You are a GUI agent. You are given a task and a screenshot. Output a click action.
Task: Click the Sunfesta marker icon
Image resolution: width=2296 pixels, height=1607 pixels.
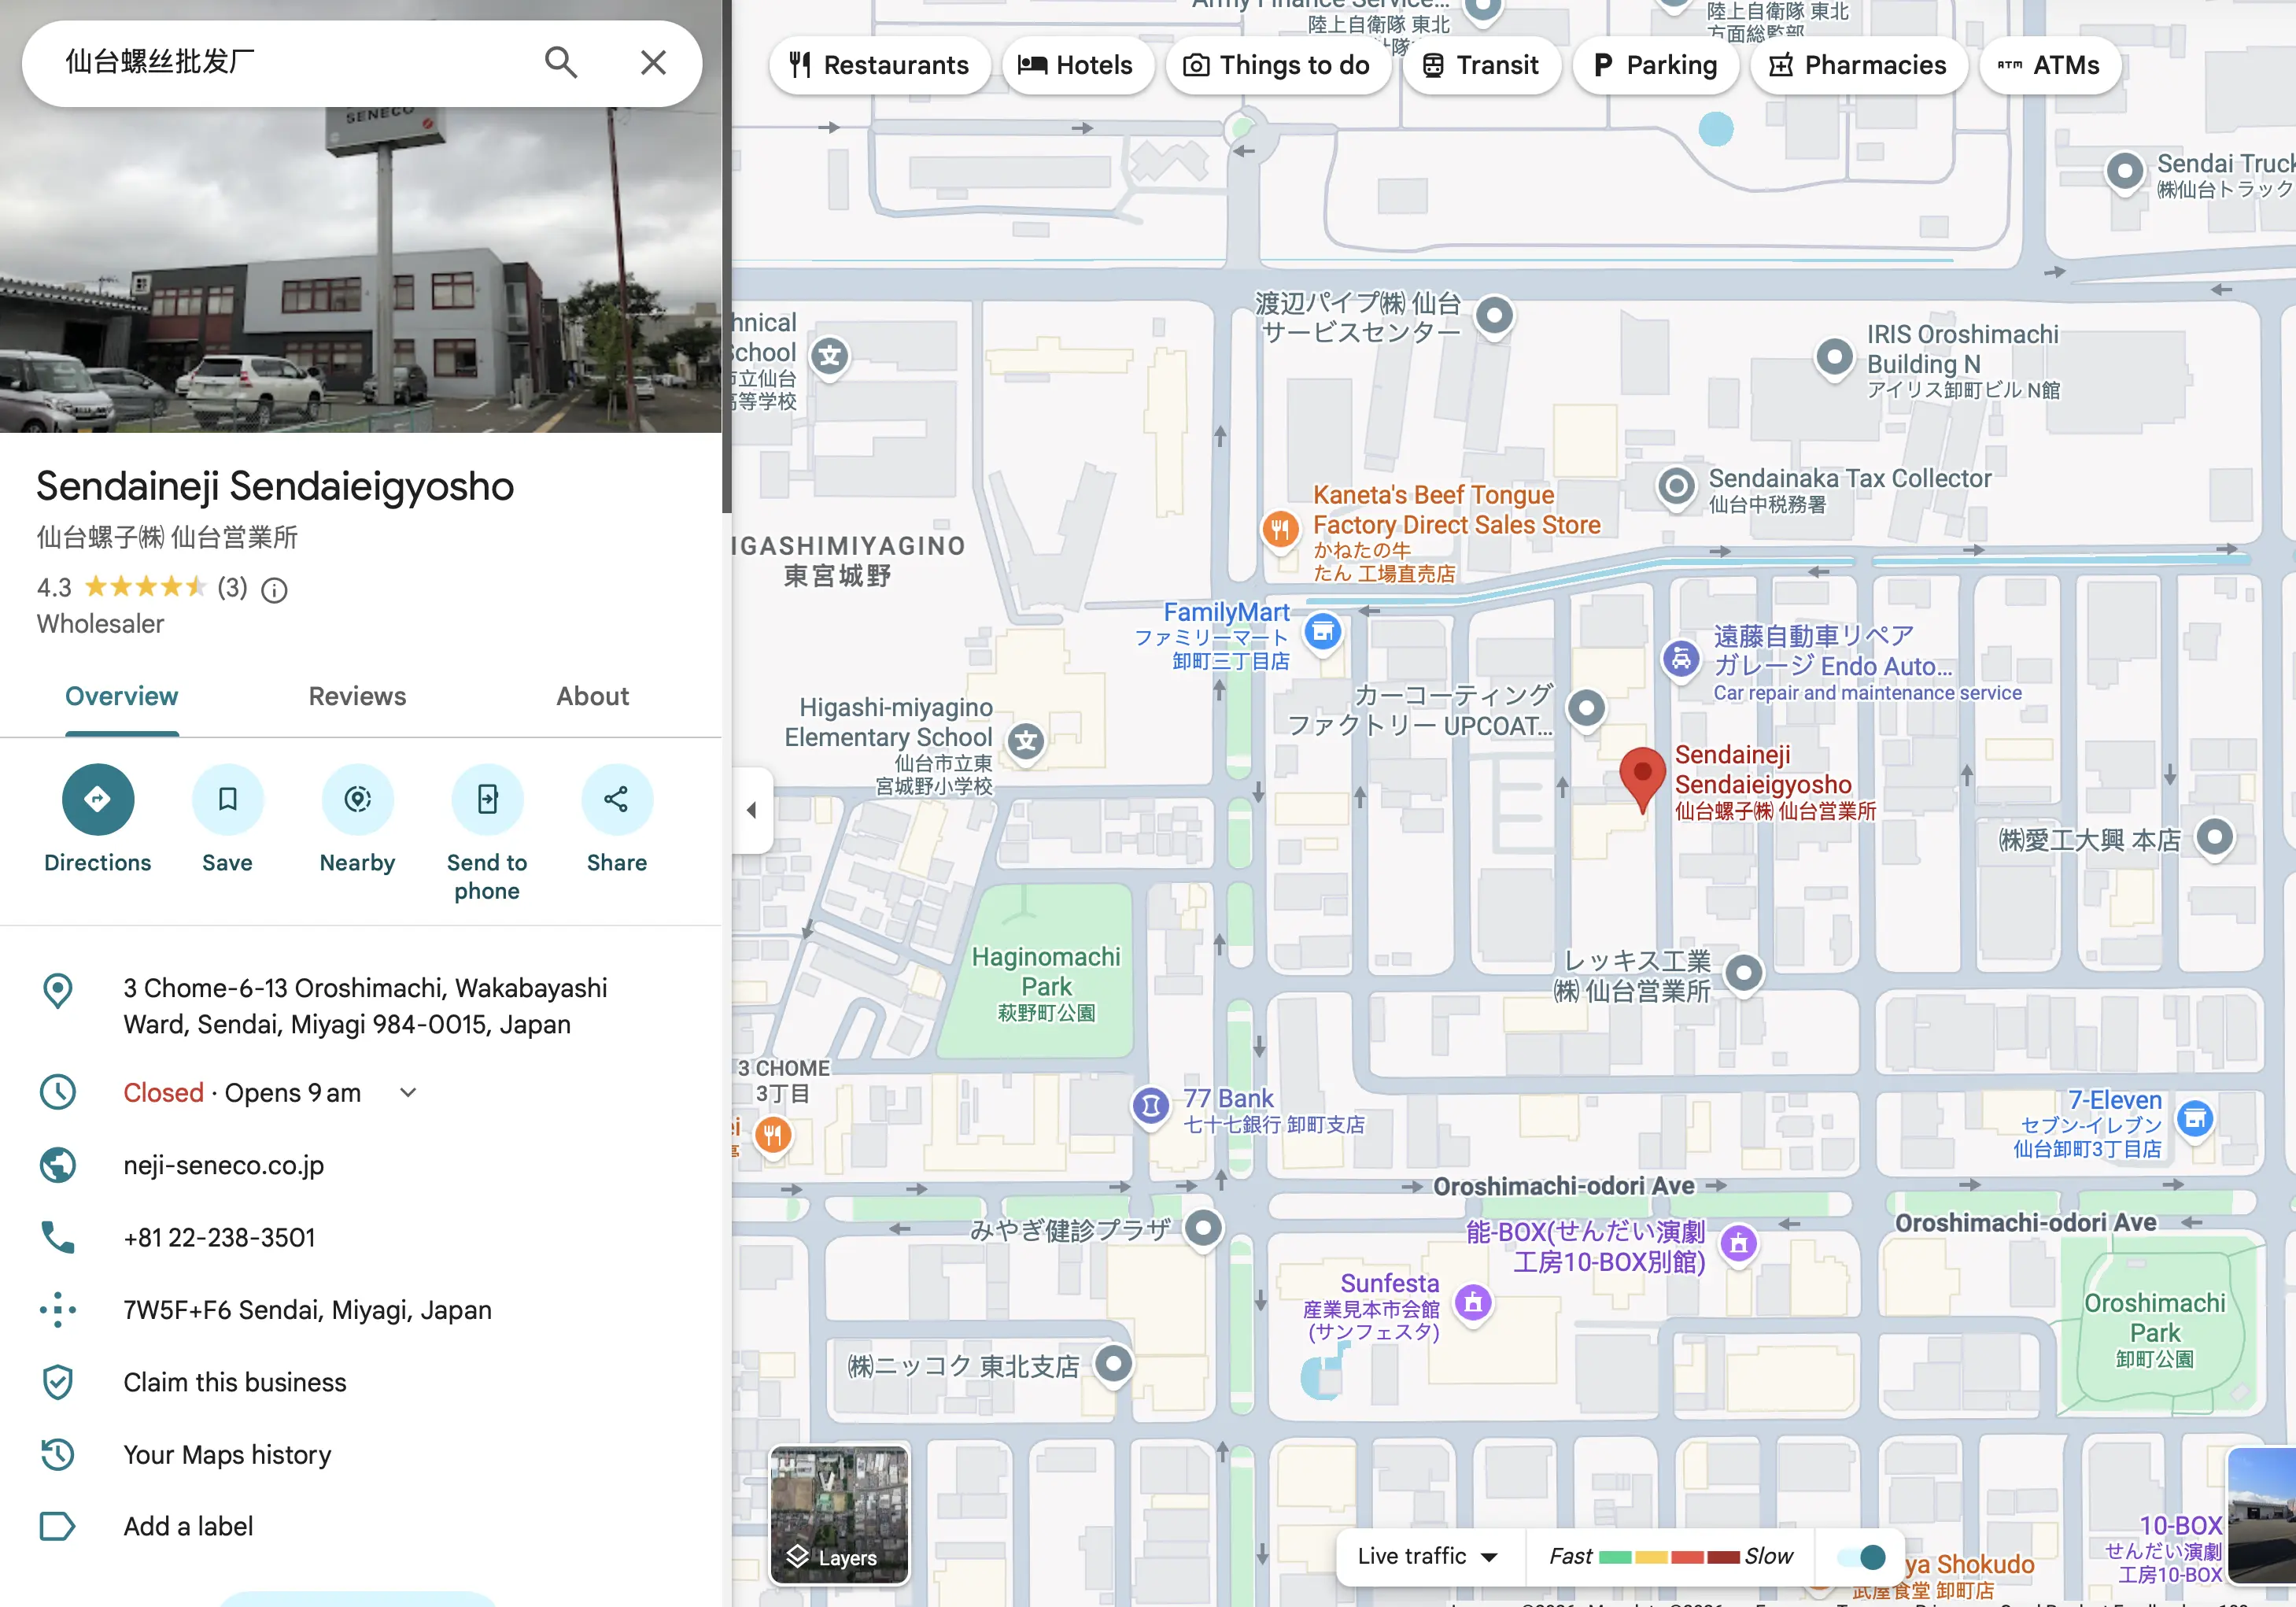[x=1472, y=1303]
